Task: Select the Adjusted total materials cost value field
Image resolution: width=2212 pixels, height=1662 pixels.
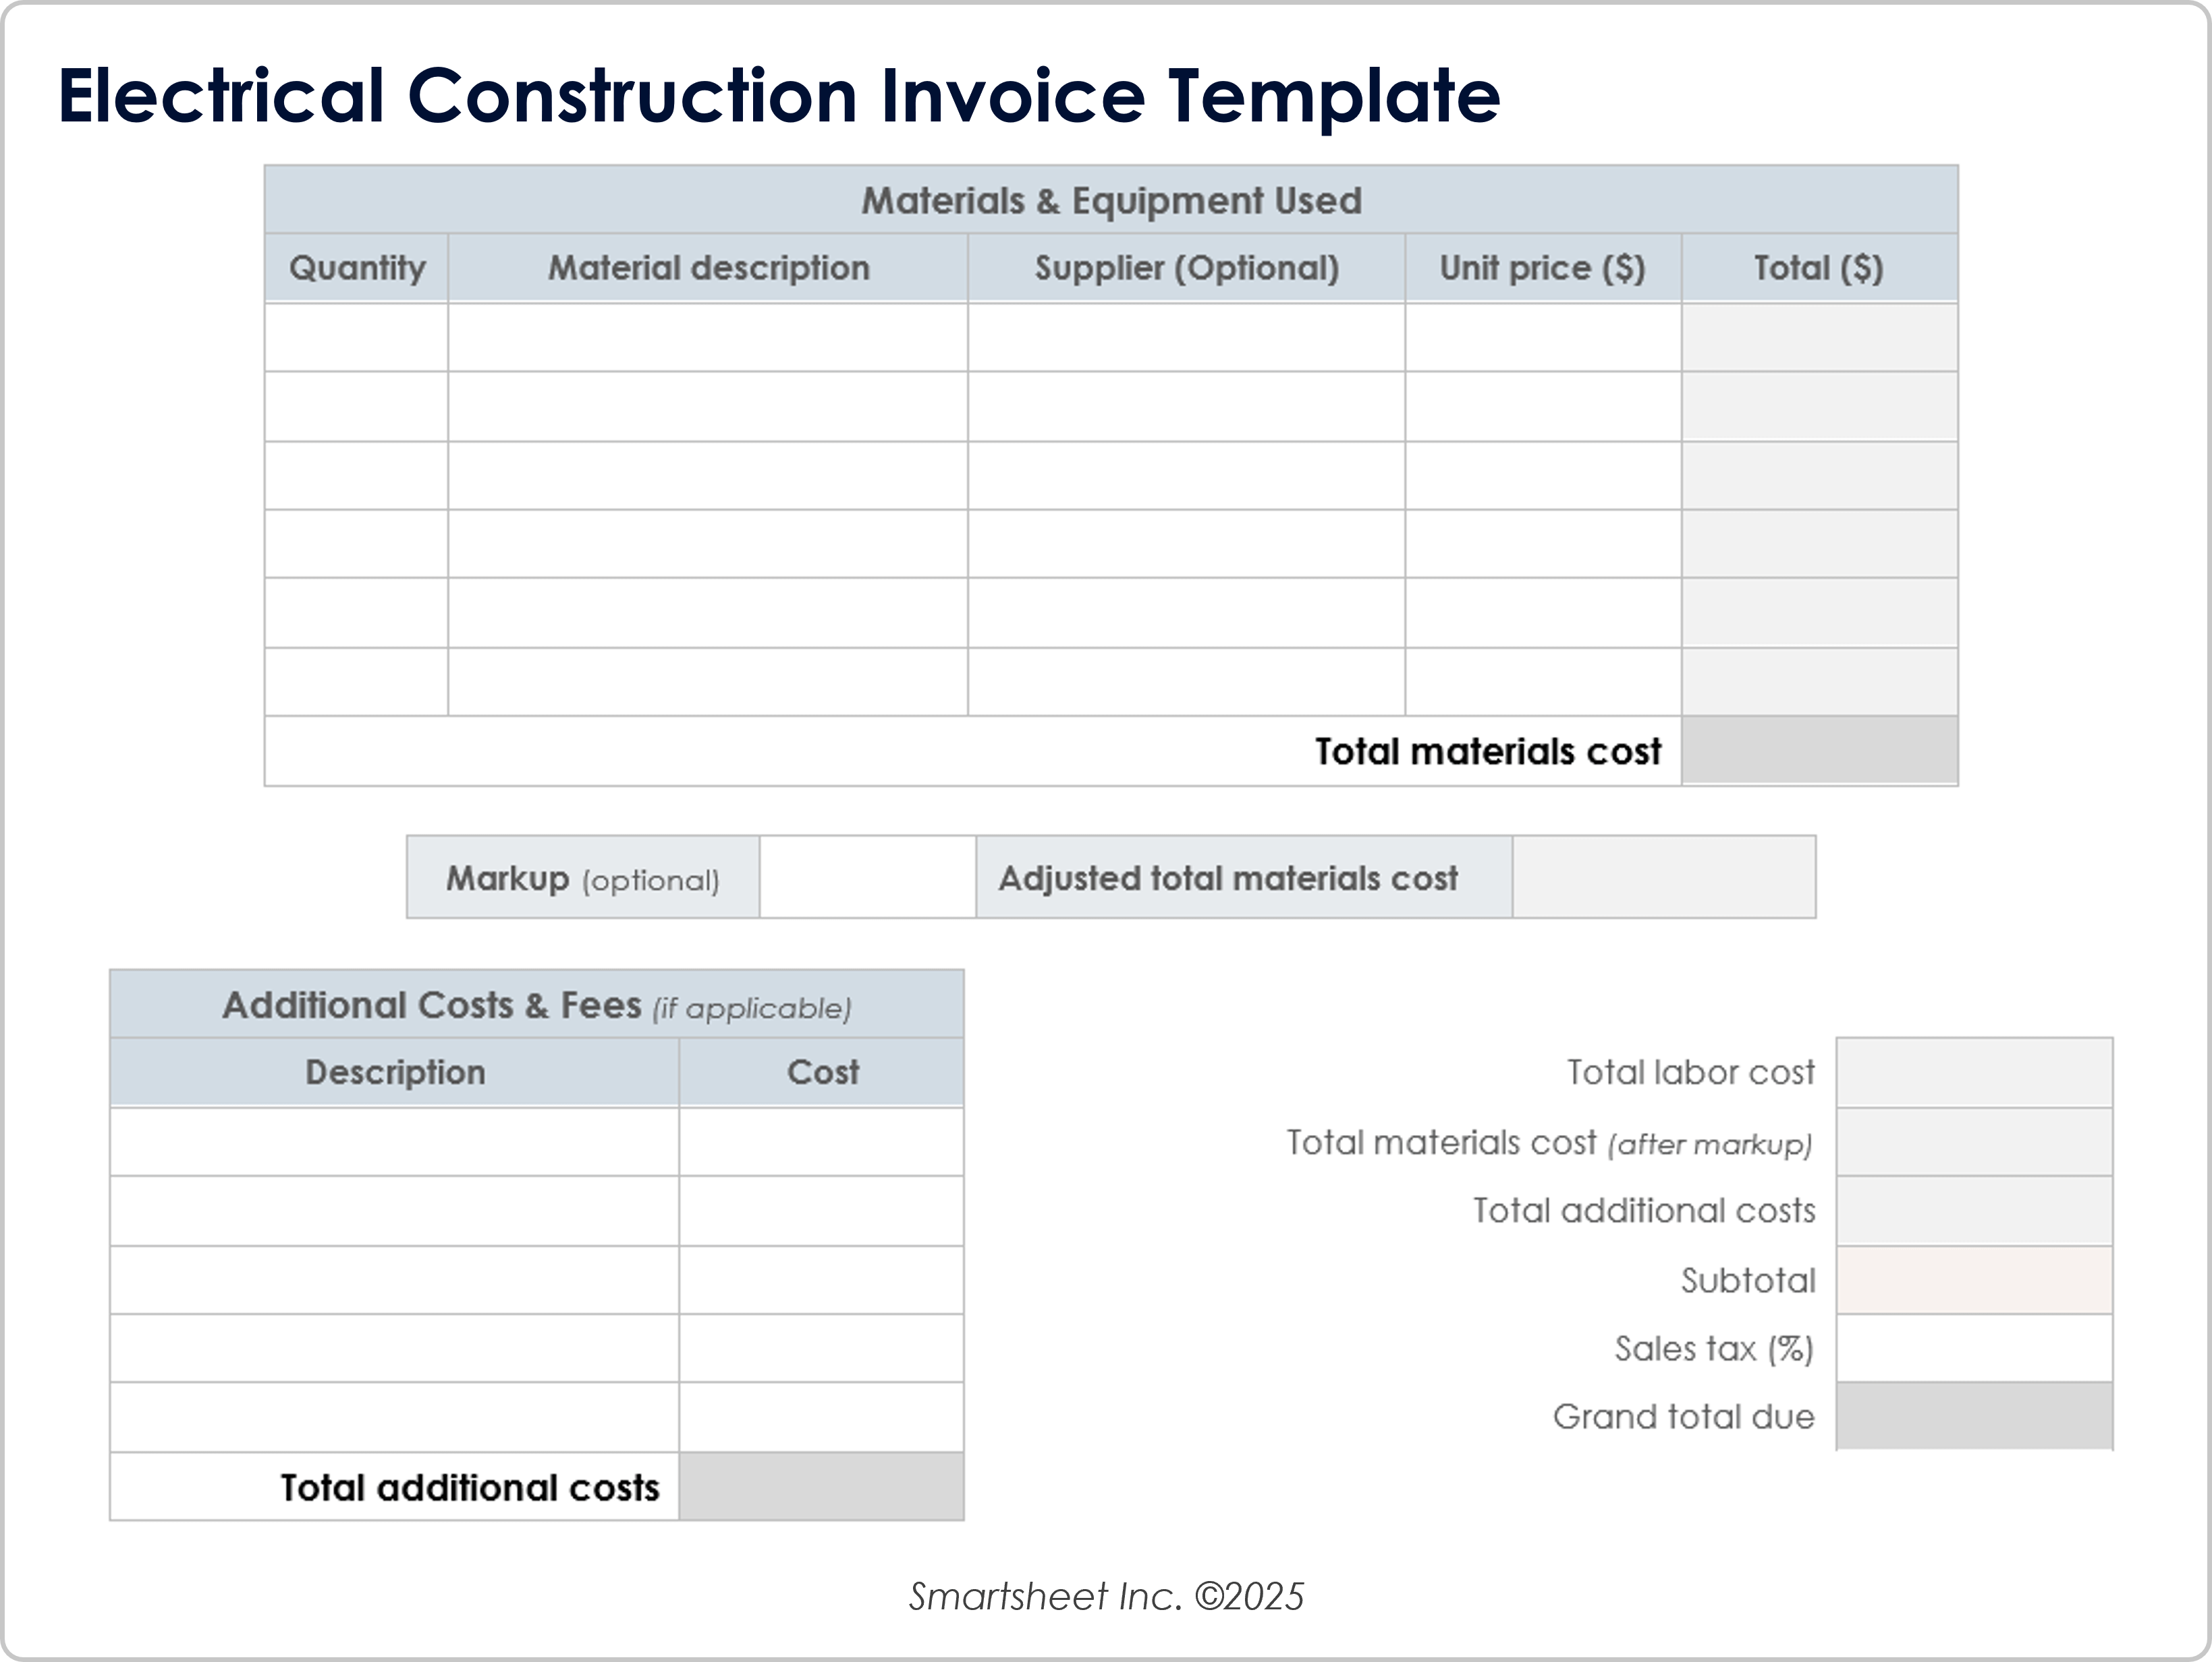Action: 1663,877
